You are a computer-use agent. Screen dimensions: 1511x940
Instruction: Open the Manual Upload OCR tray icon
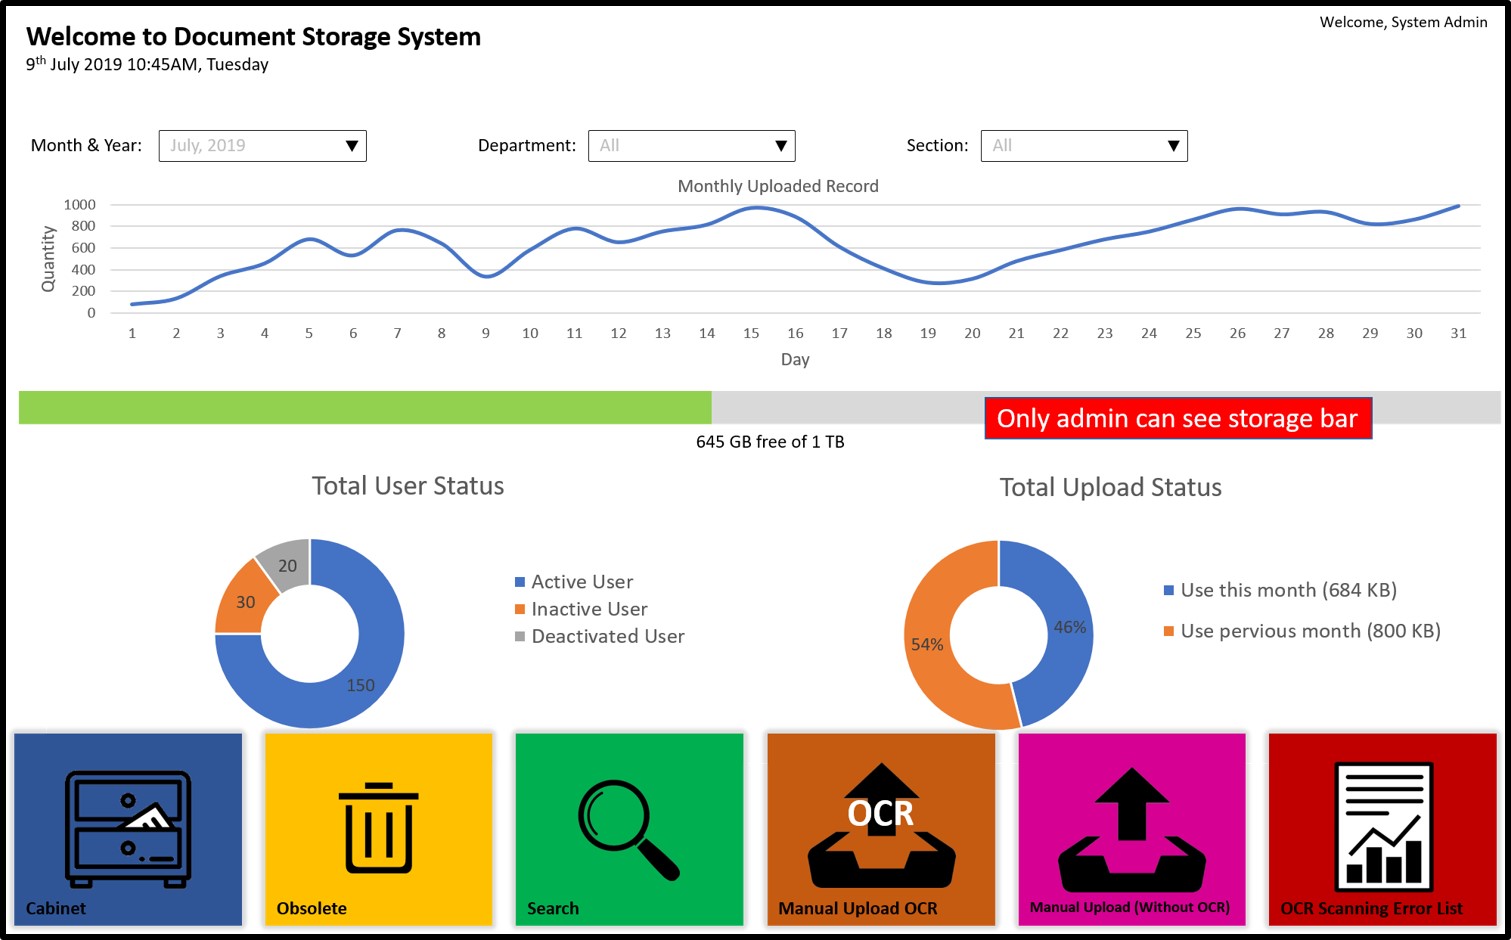(881, 828)
